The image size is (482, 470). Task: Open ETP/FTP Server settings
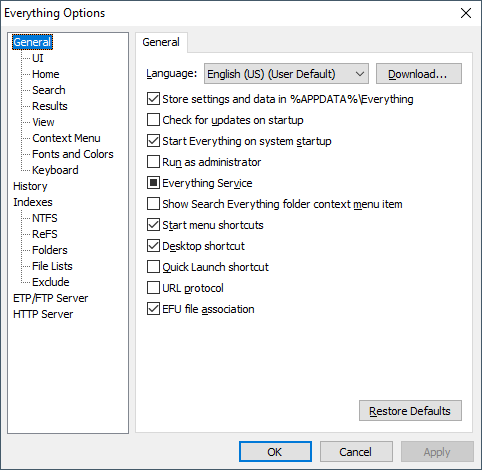pos(51,298)
